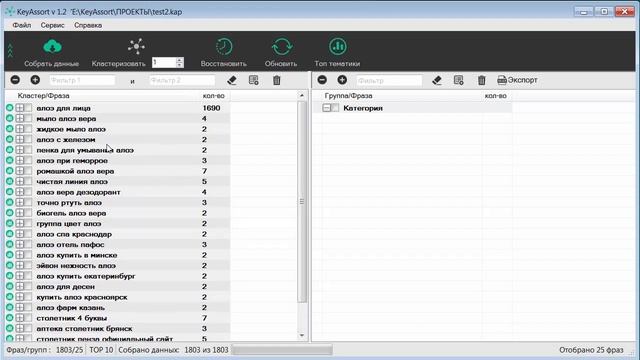Click green circle for алоэ для лица
This screenshot has height=360, width=640.
click(x=10, y=108)
